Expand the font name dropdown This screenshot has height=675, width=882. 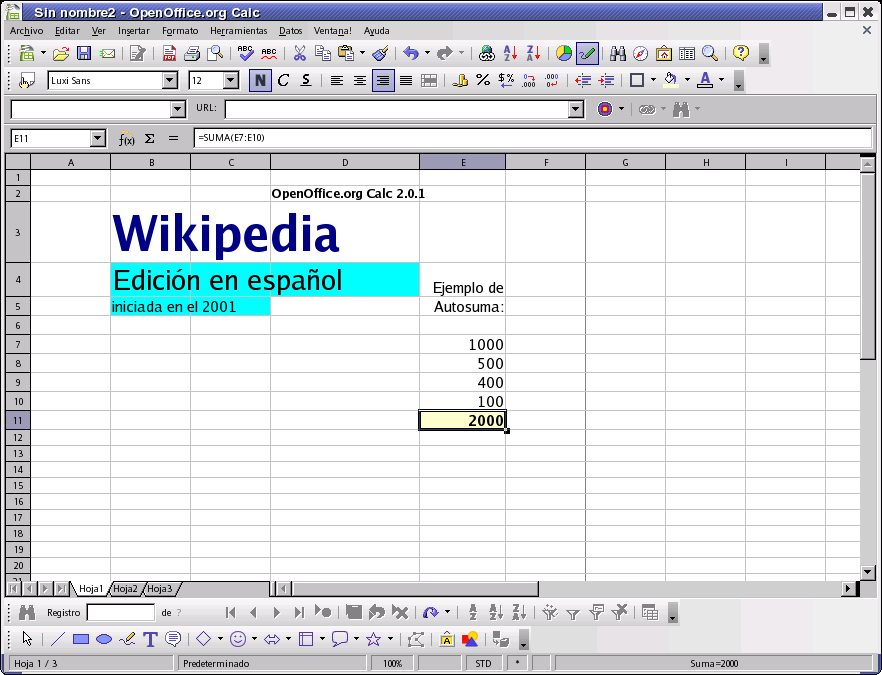(170, 80)
